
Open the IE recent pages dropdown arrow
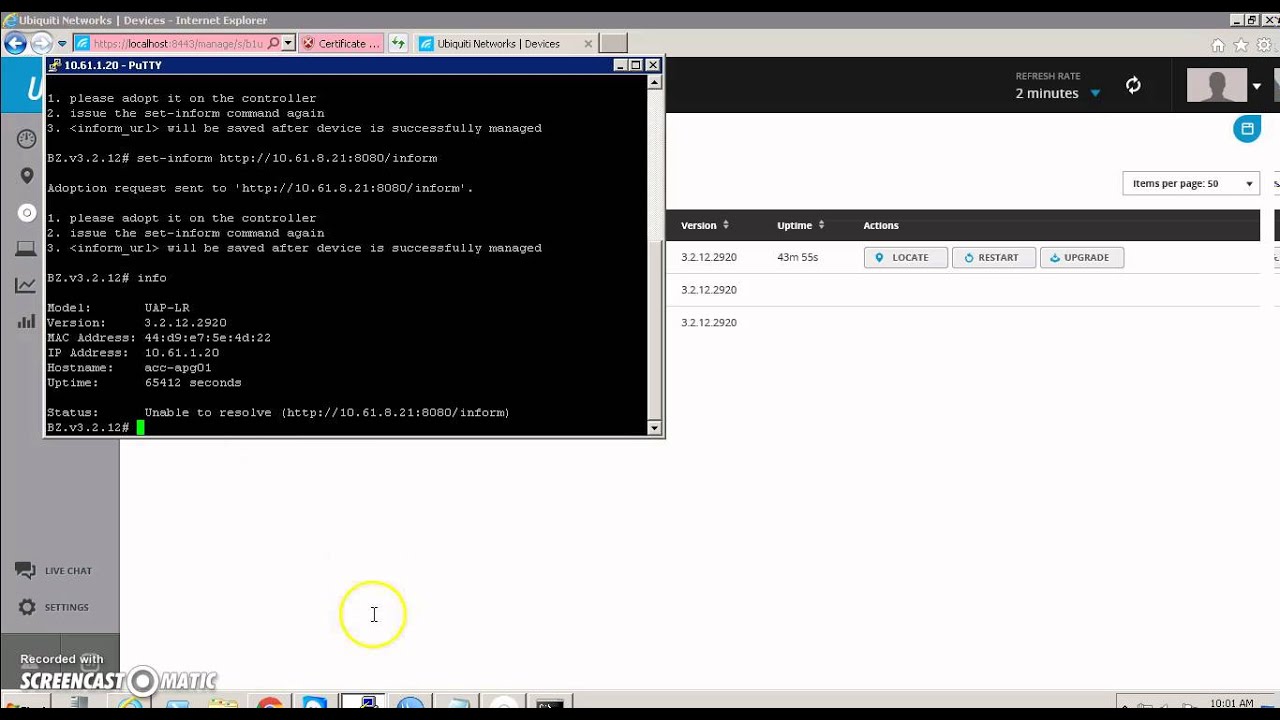62,44
